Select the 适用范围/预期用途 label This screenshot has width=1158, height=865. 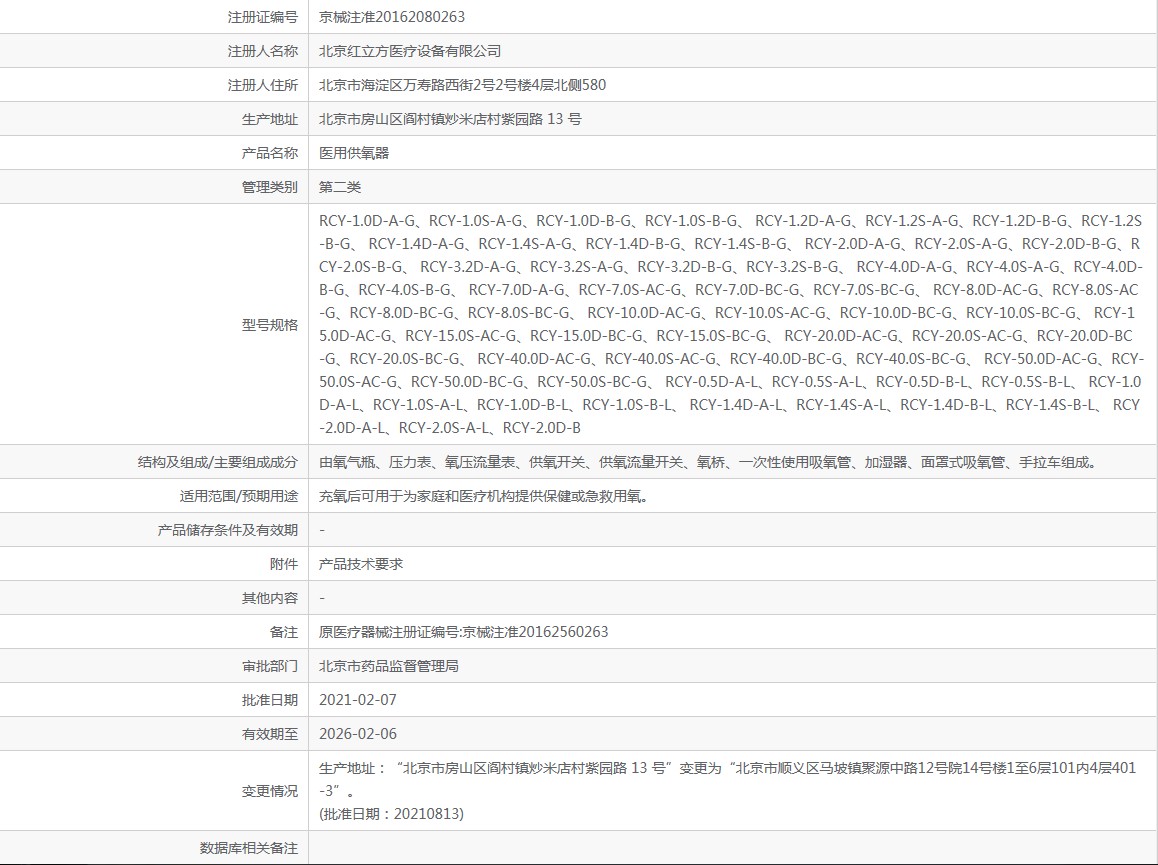[x=239, y=496]
